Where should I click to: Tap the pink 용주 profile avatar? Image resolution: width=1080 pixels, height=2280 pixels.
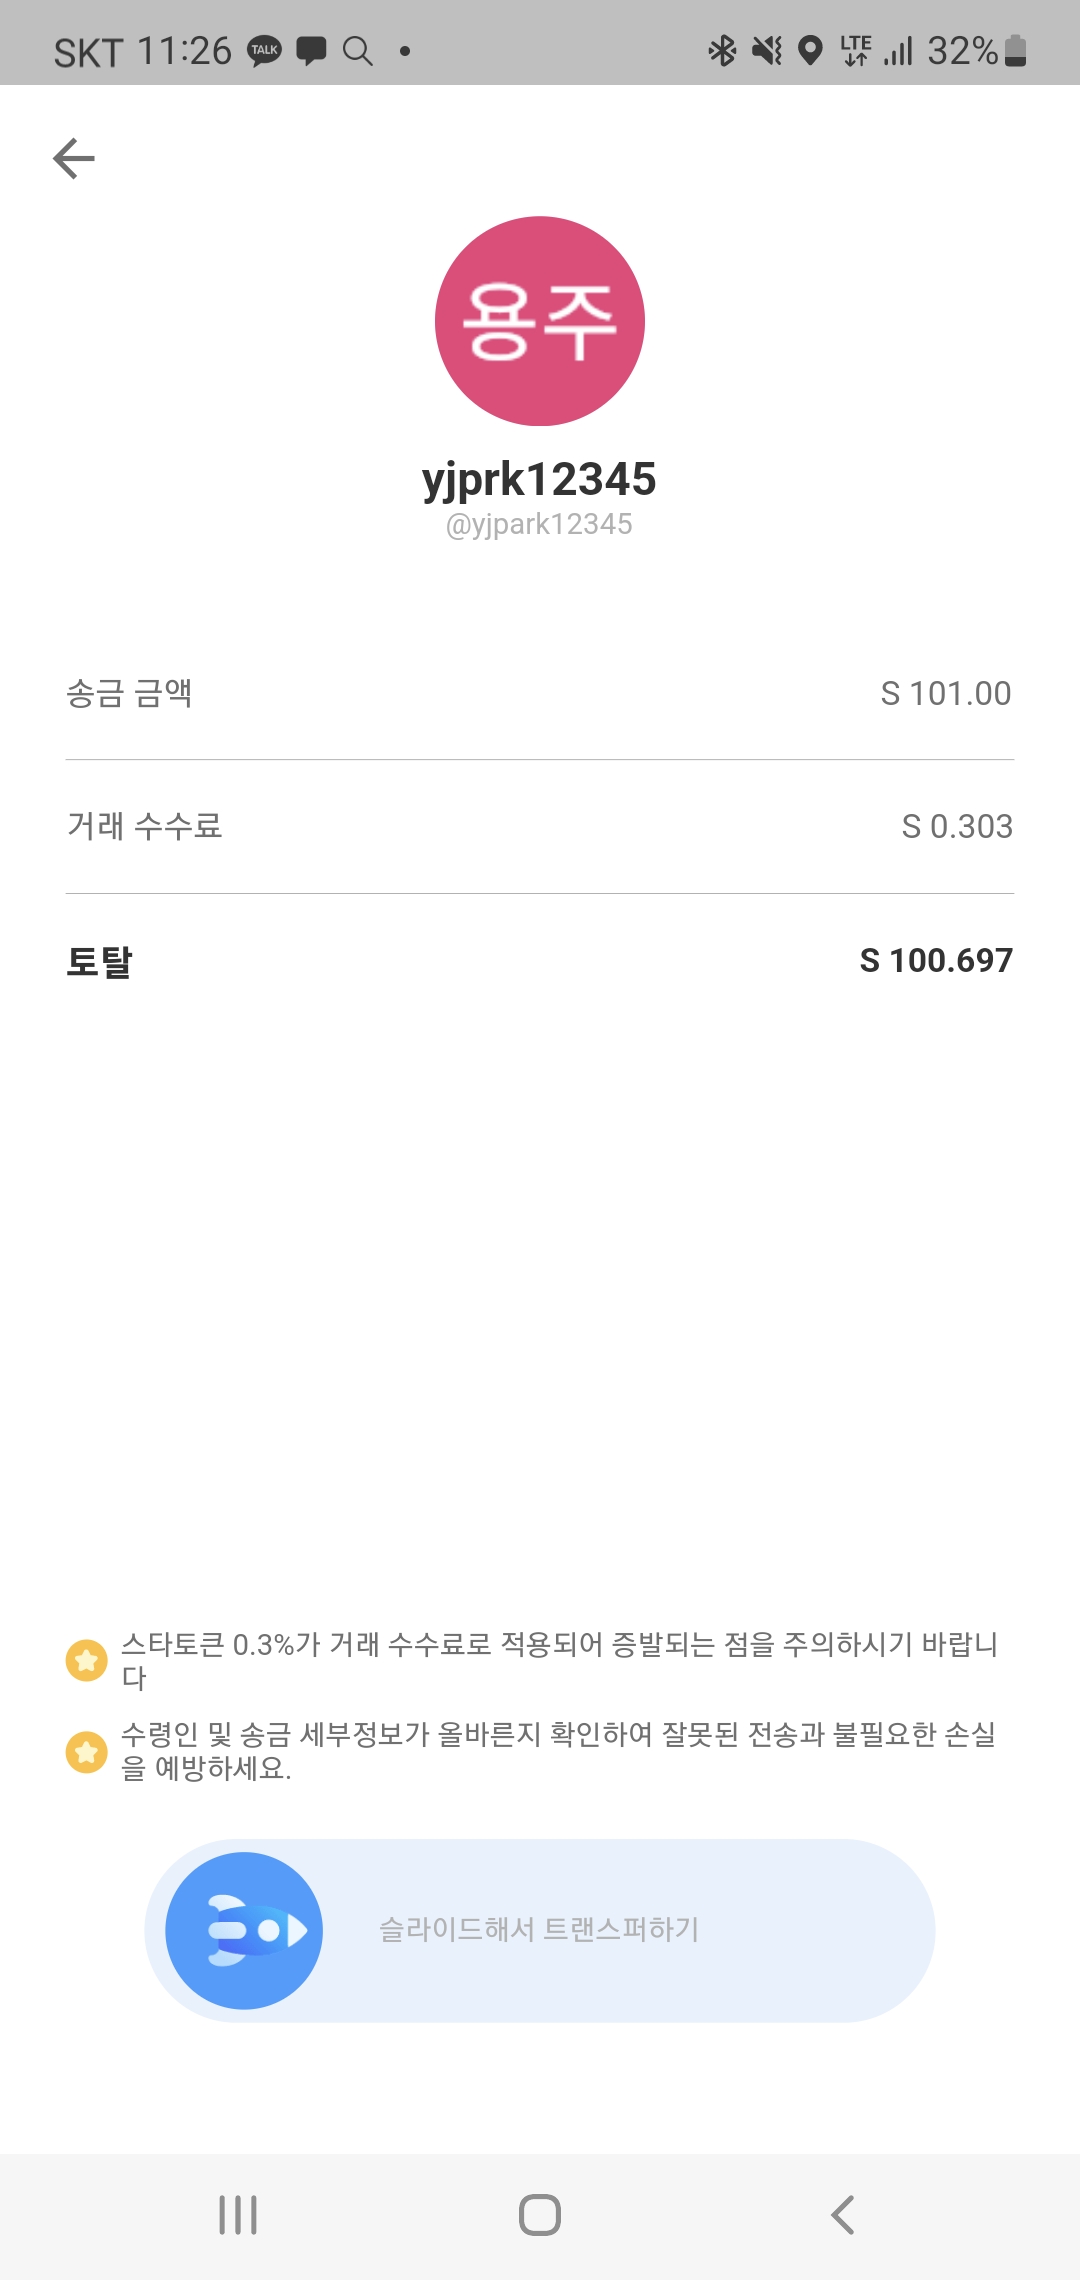[540, 321]
